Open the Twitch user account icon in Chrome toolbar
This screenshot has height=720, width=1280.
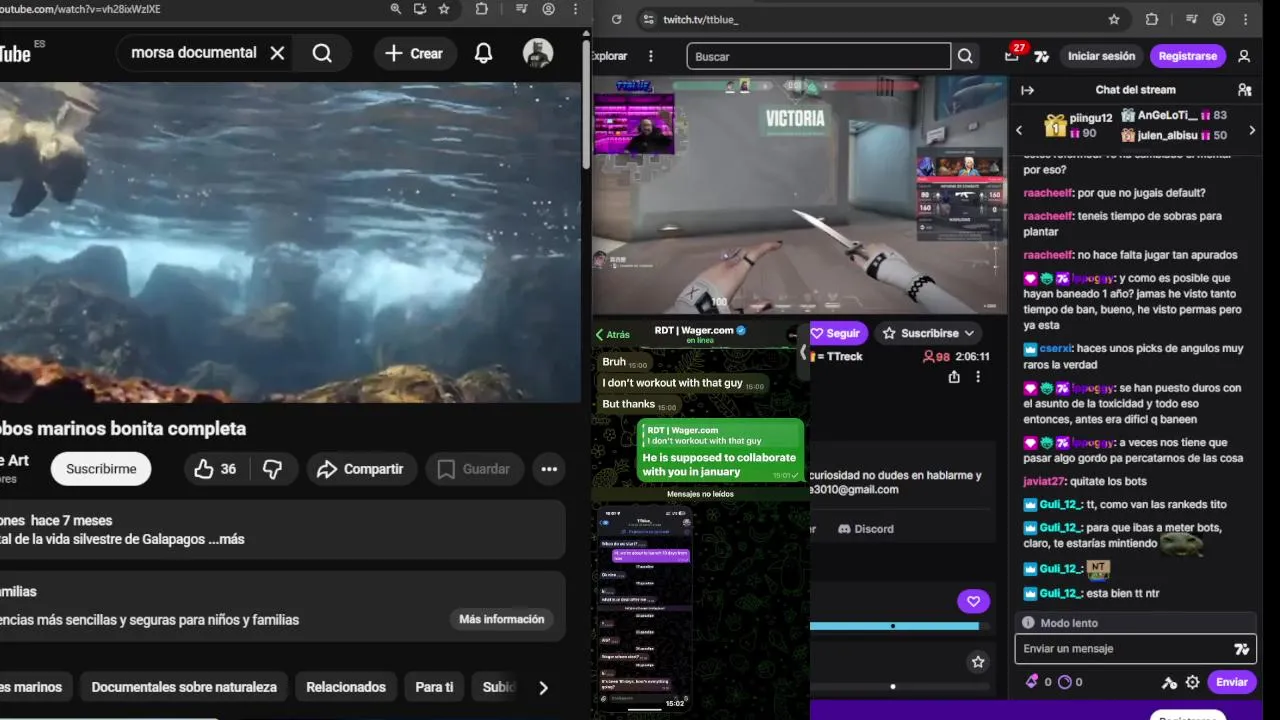click(1219, 19)
